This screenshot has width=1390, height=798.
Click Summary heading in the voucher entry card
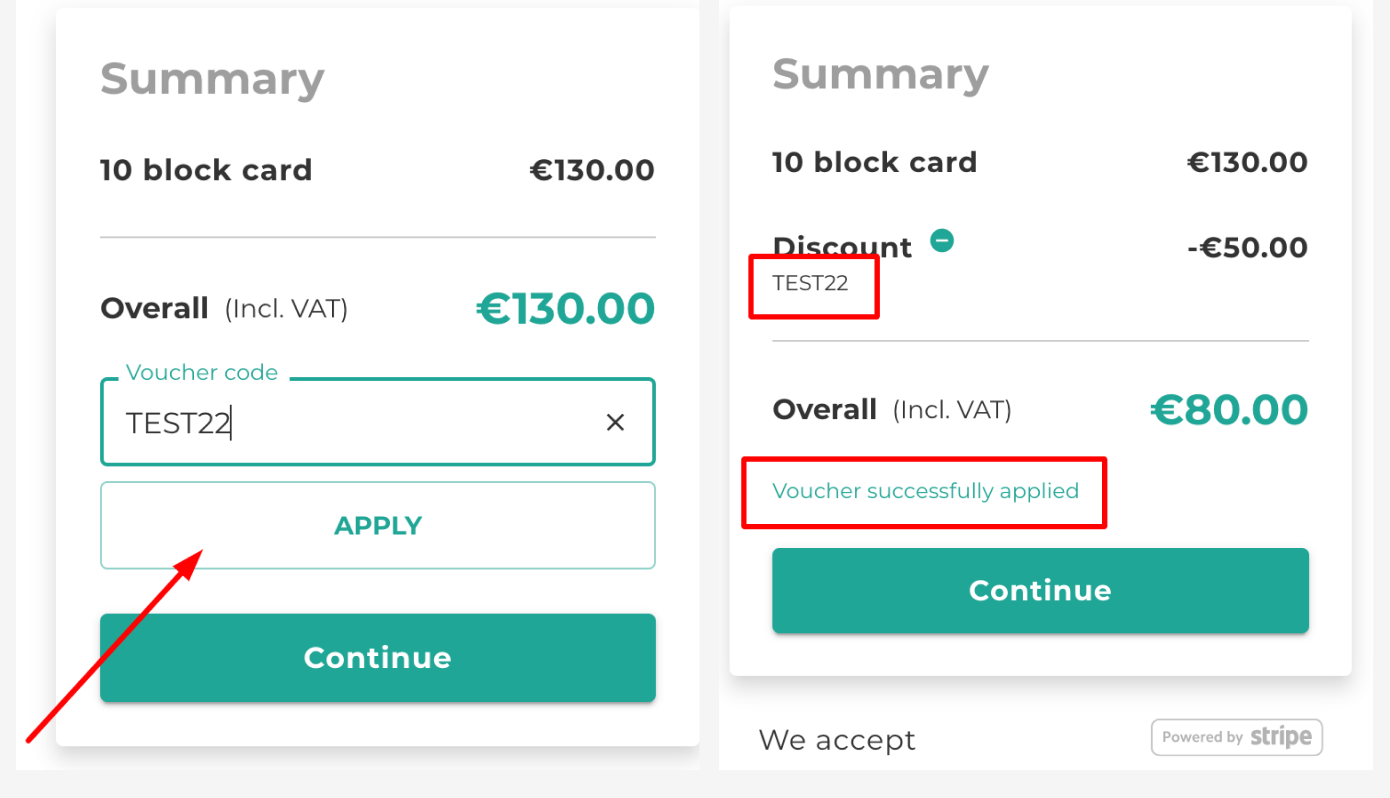point(212,79)
